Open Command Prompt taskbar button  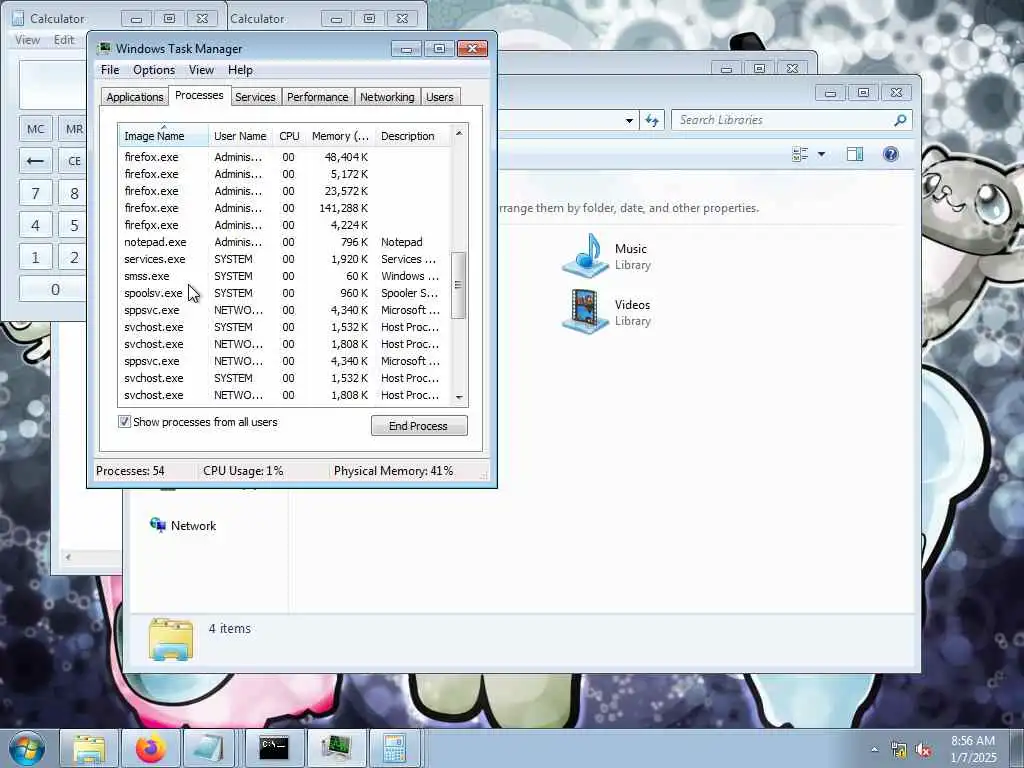click(x=273, y=748)
